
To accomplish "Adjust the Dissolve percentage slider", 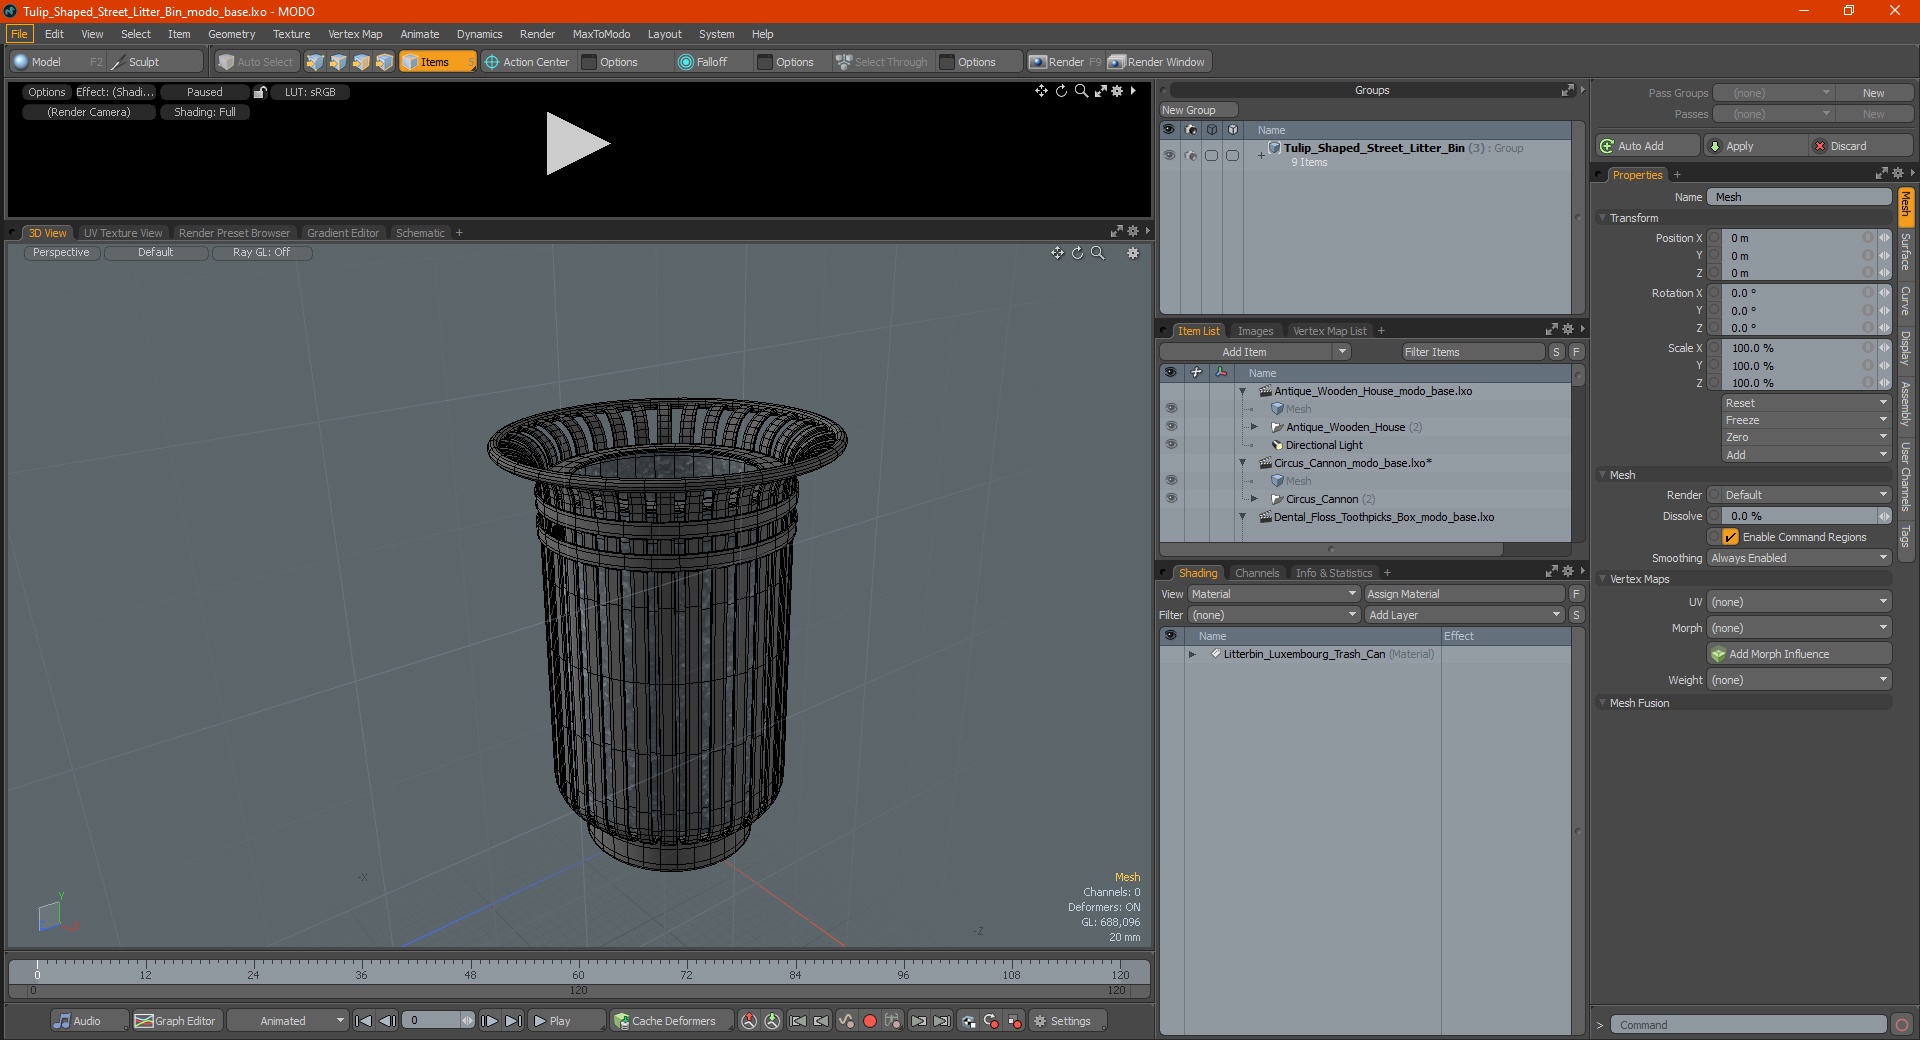I will (x=1799, y=516).
